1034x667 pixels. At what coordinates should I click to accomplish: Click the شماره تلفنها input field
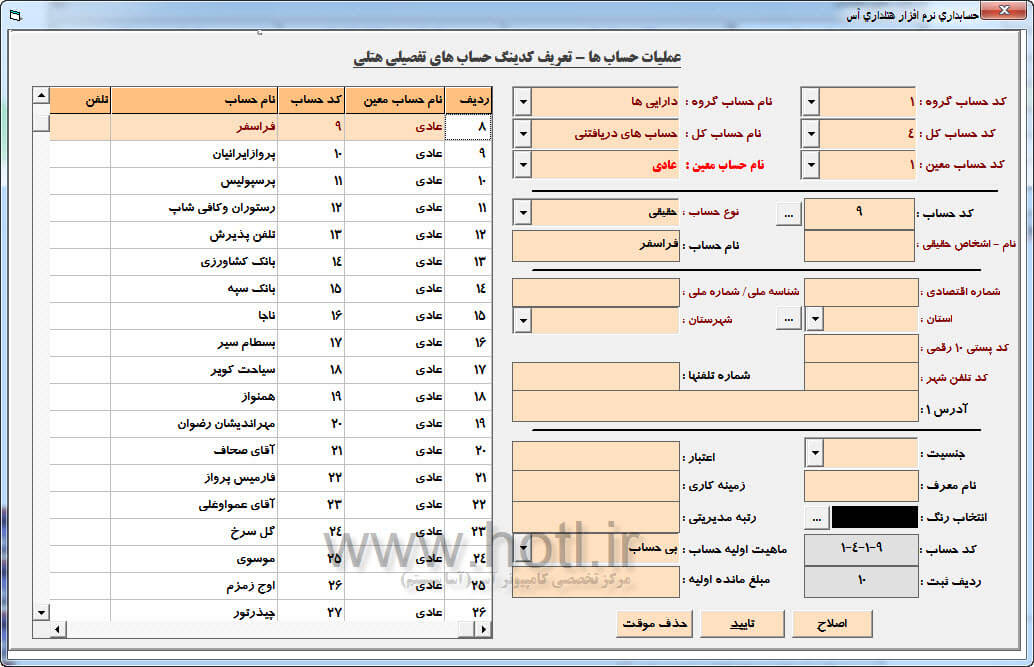[595, 376]
